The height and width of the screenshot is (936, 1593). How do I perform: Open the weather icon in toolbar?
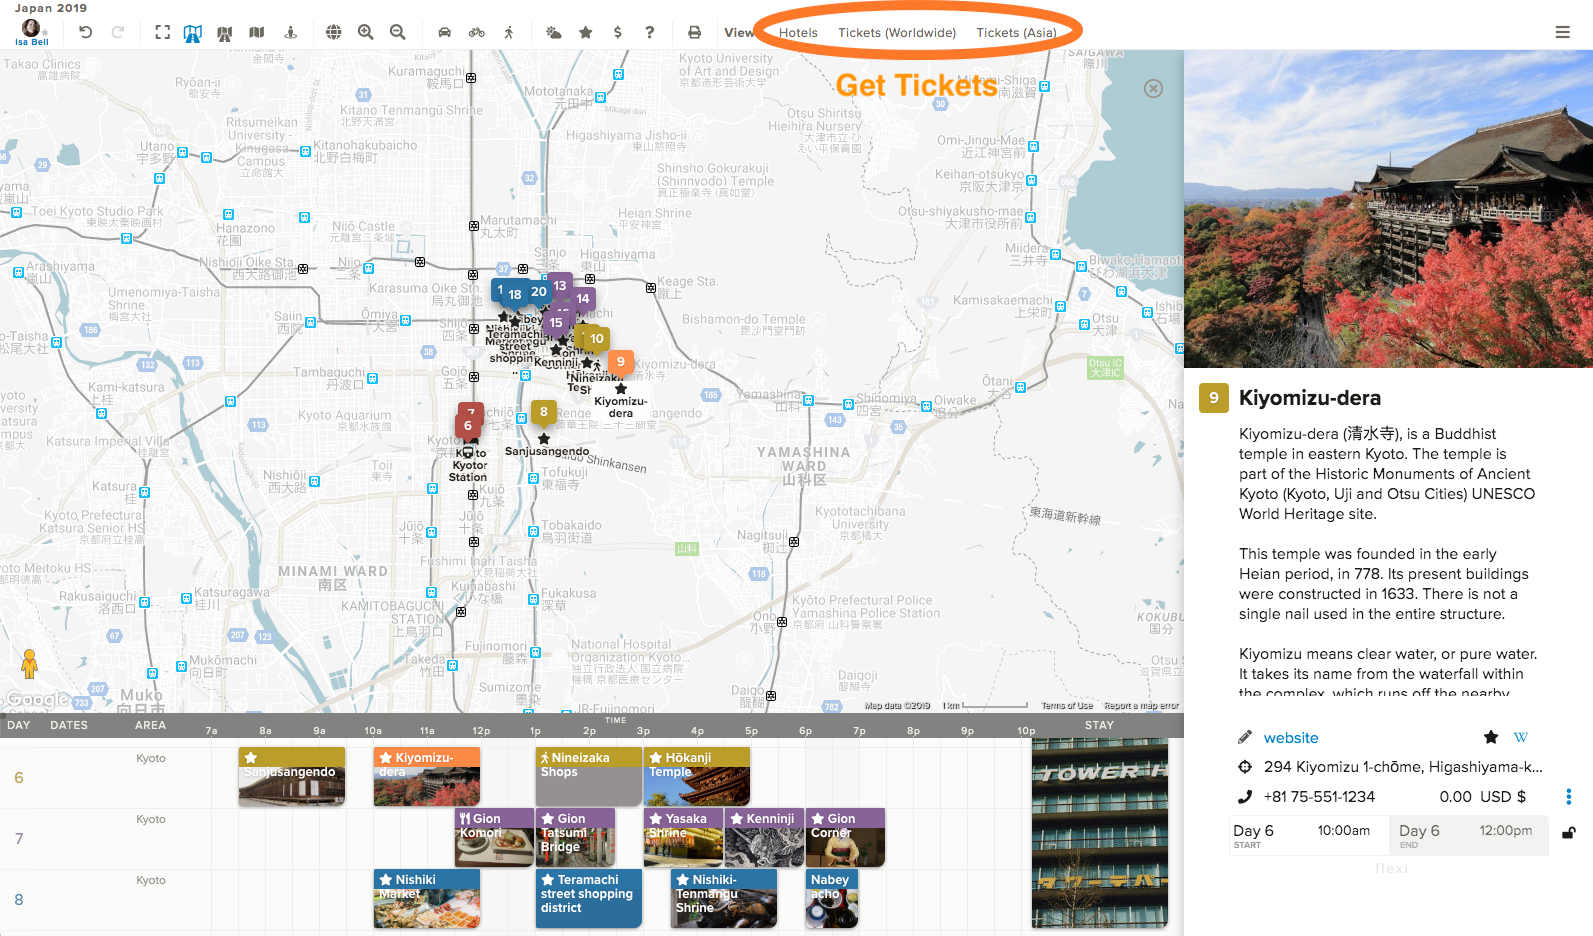tap(553, 32)
